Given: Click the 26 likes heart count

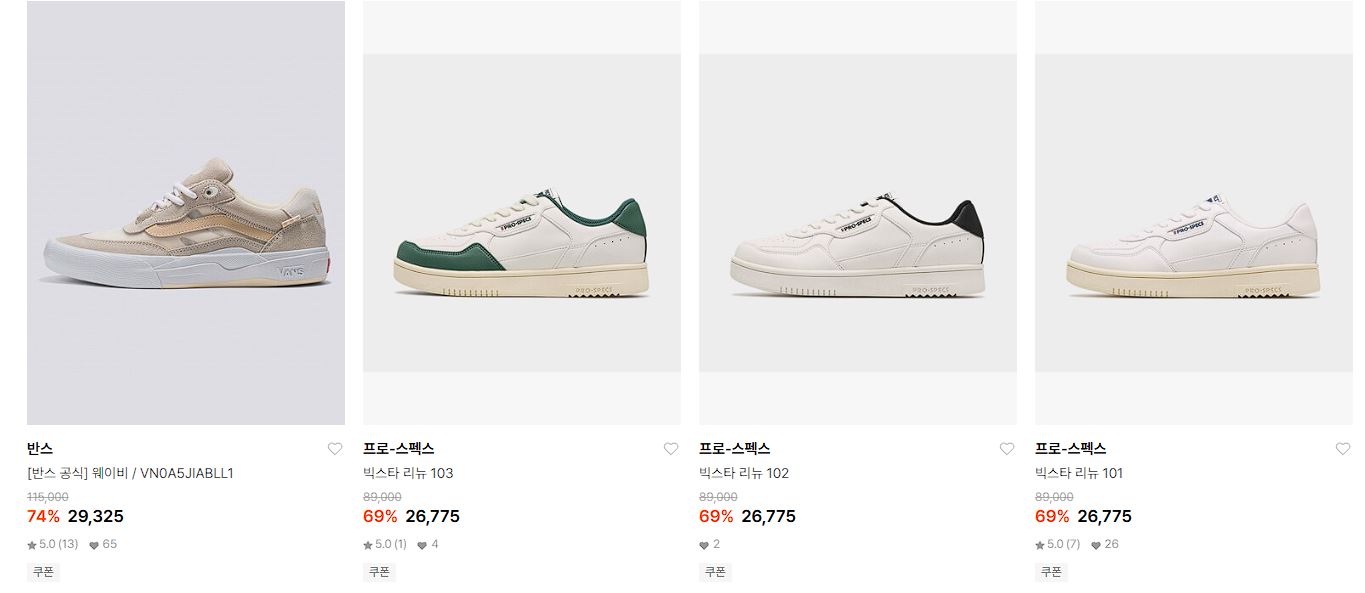Looking at the screenshot, I should (x=1105, y=545).
